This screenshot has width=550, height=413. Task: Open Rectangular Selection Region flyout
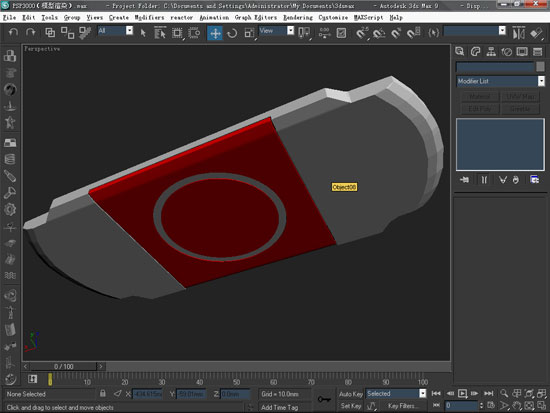(x=177, y=33)
